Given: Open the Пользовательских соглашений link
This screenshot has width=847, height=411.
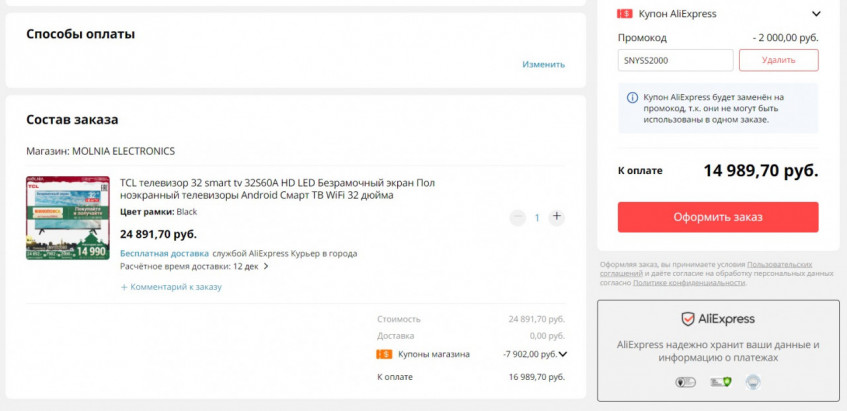Looking at the screenshot, I should pyautogui.click(x=789, y=264).
